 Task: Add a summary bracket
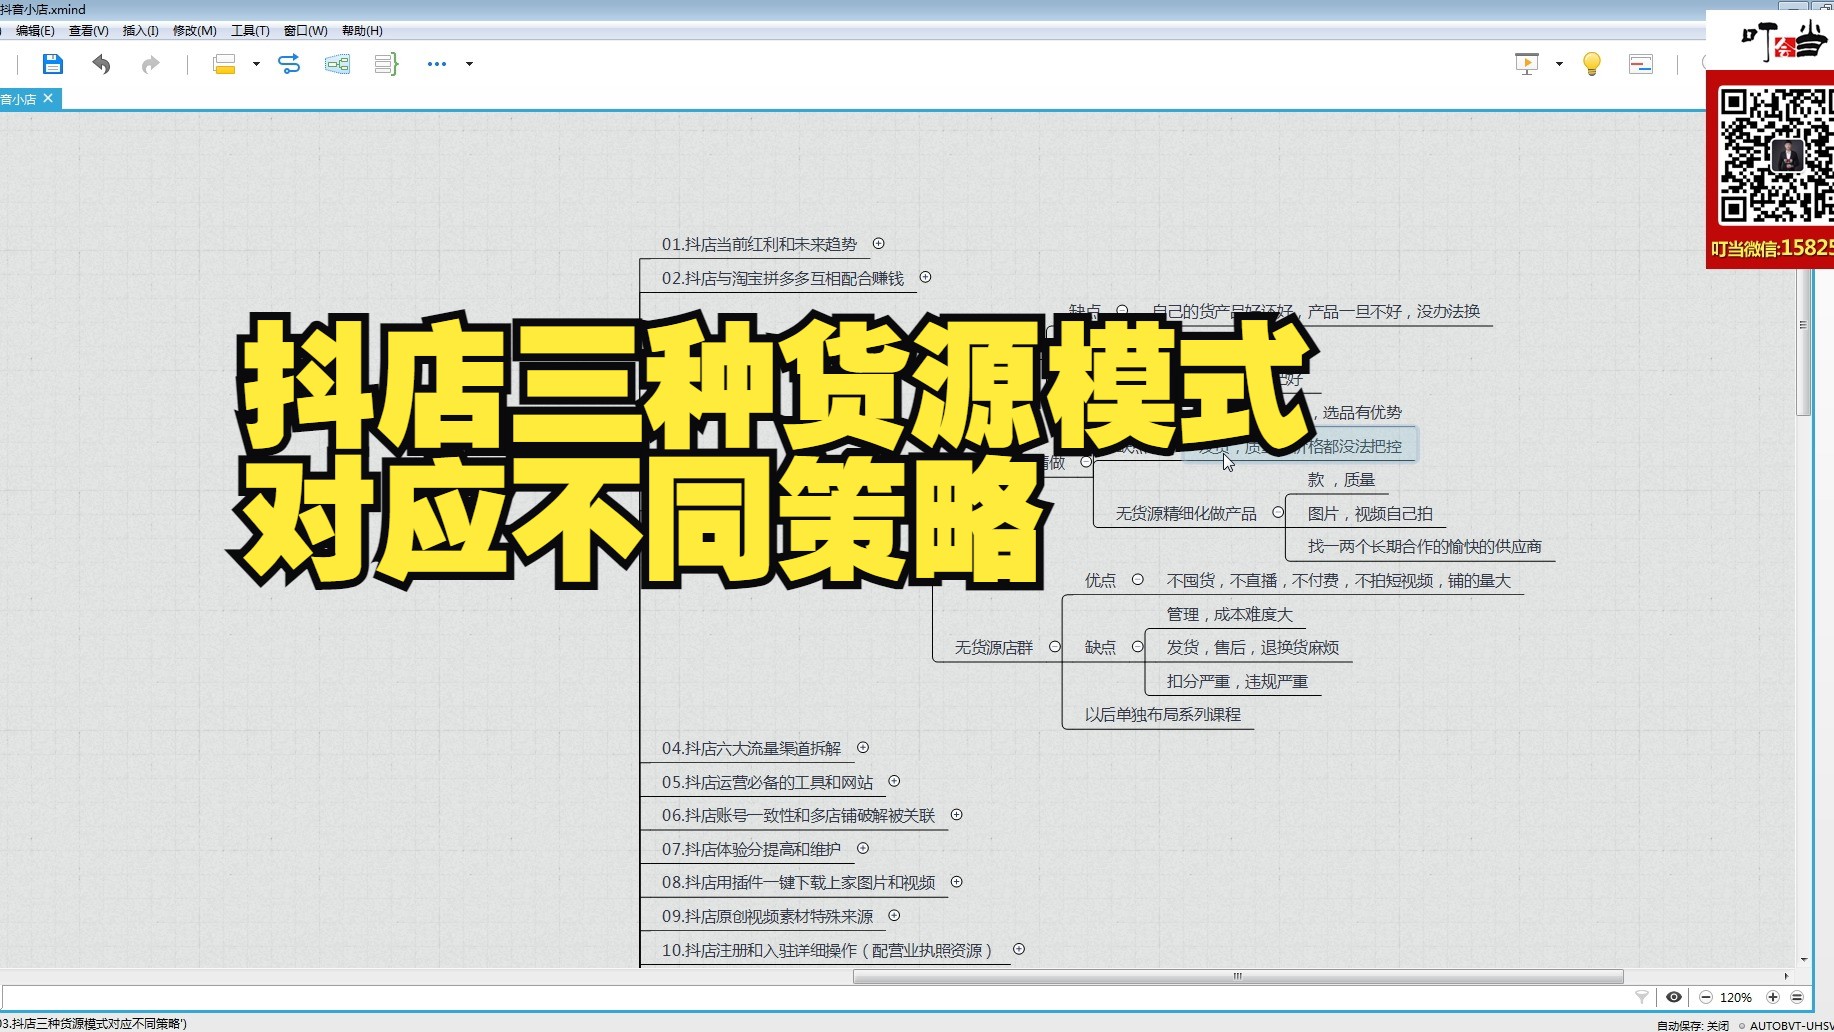[386, 64]
